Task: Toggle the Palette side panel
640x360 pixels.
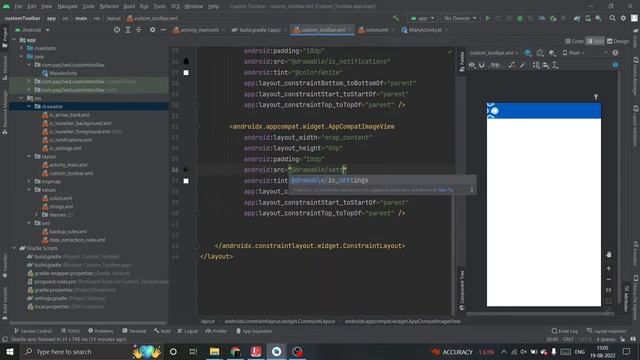Action: click(x=462, y=62)
